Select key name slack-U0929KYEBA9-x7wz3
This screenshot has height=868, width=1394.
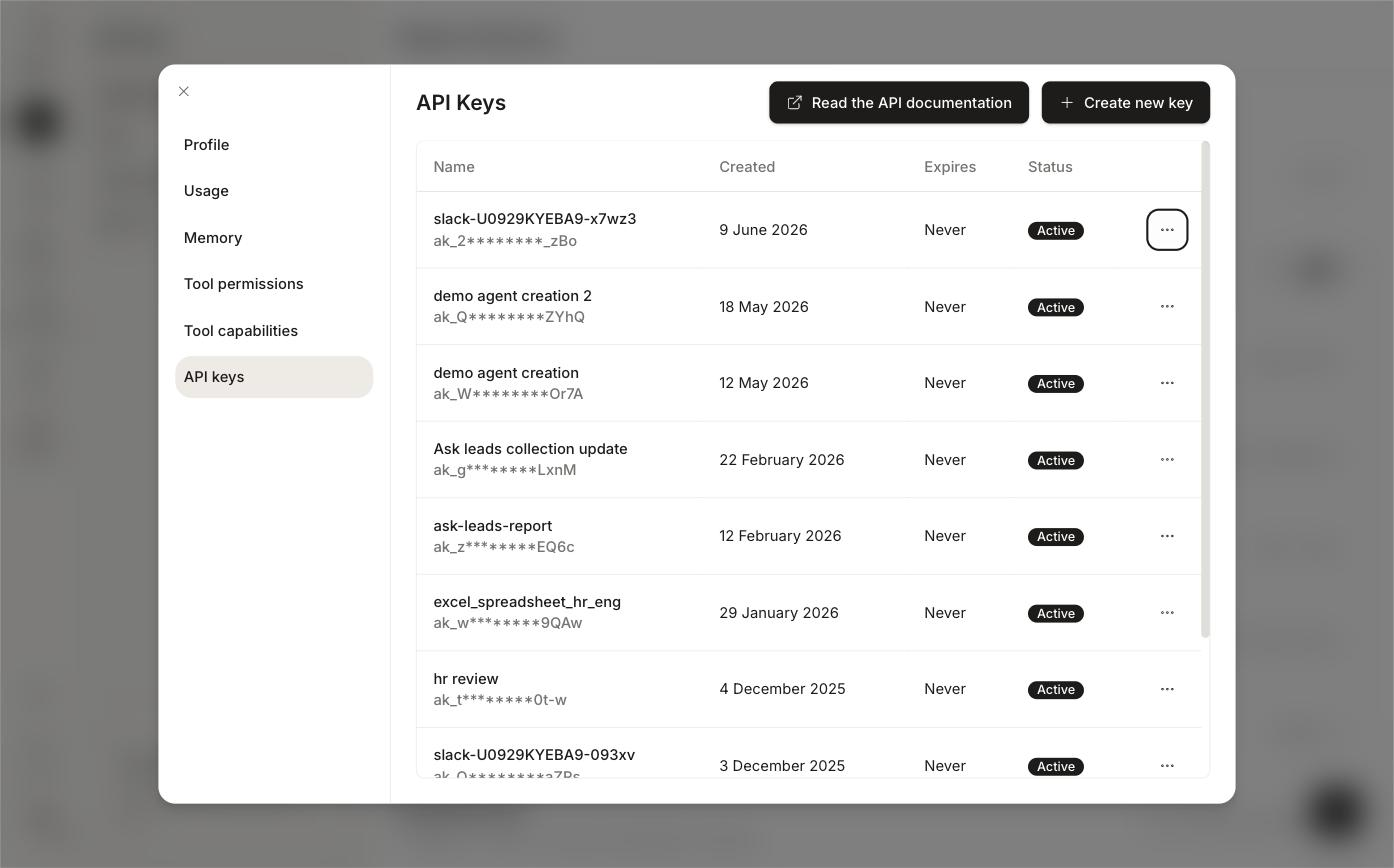coord(535,219)
